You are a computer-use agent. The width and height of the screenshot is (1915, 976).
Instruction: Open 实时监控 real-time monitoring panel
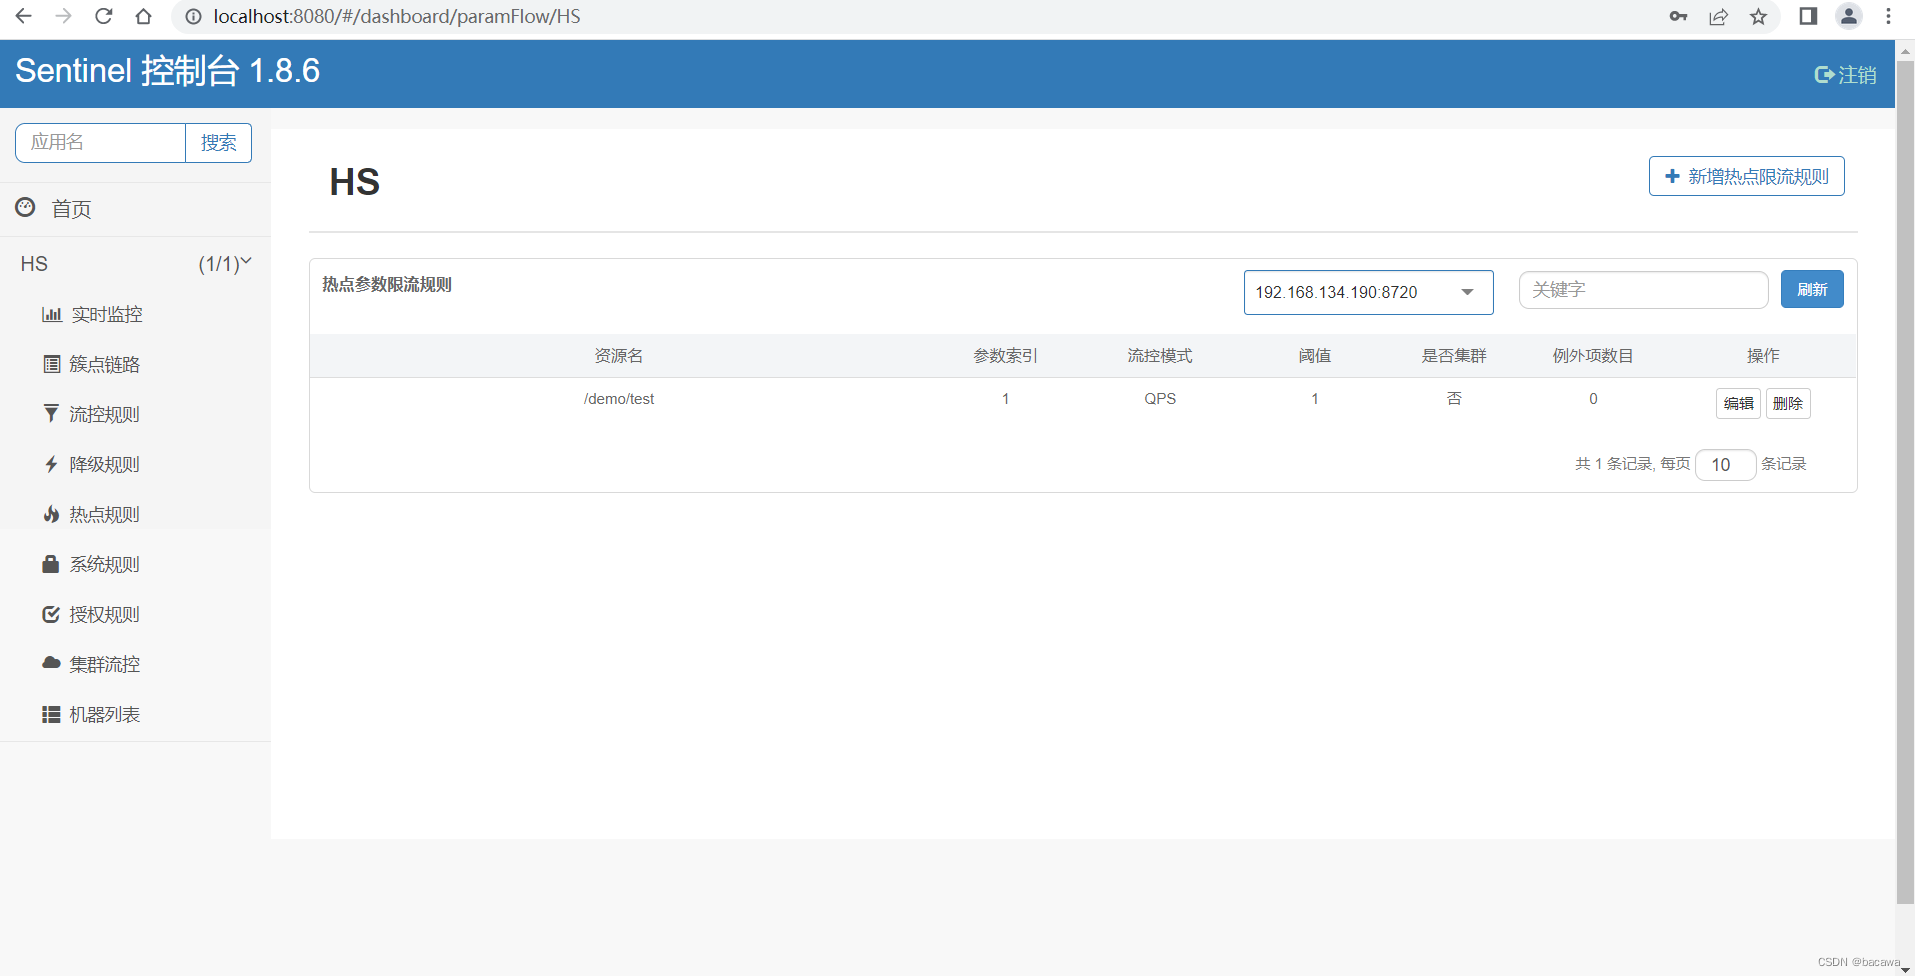(x=106, y=314)
